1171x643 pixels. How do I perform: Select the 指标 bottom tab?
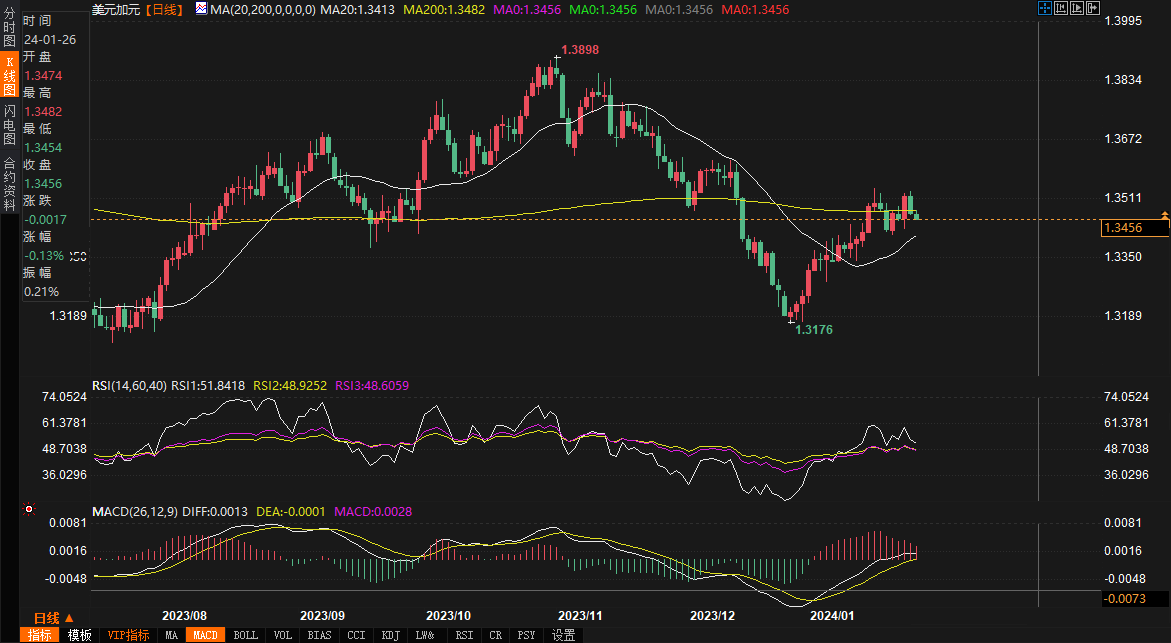(40, 635)
